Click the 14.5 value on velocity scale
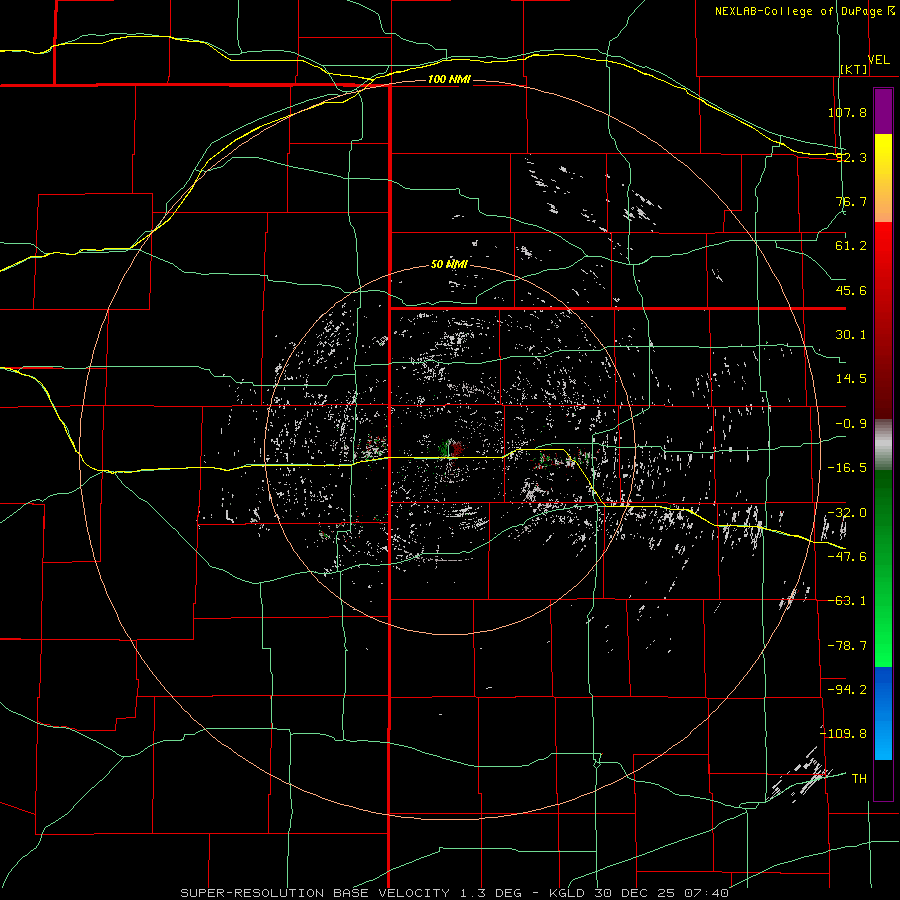 (x=851, y=379)
